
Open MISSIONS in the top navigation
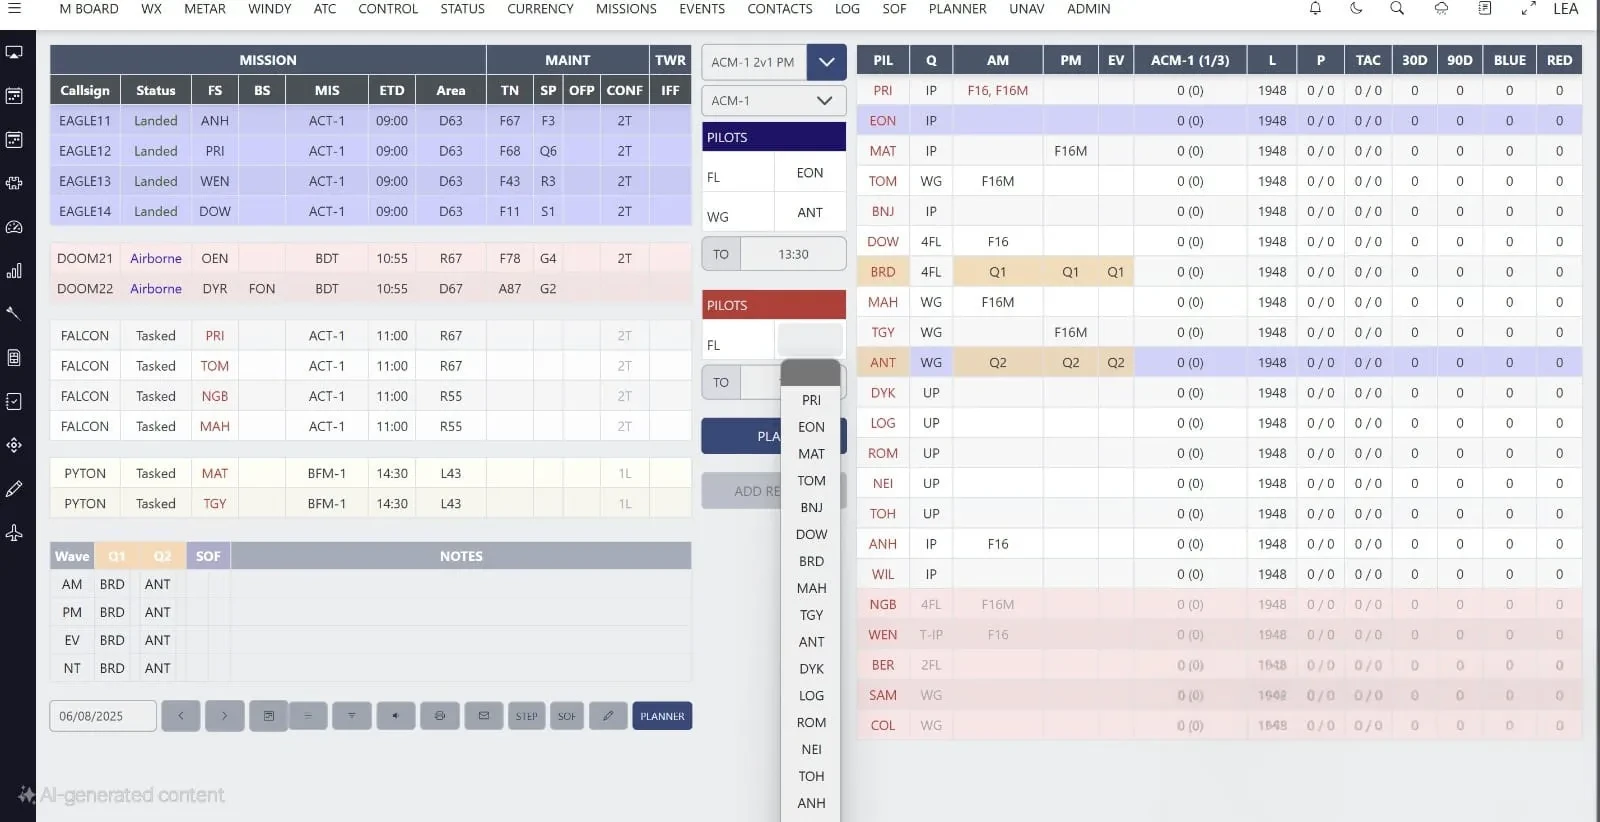click(x=626, y=9)
